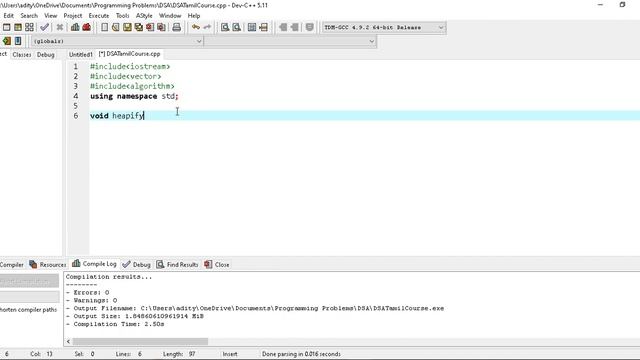
Task: Click the Goto Line toolbar icon
Action: (x=263, y=27)
